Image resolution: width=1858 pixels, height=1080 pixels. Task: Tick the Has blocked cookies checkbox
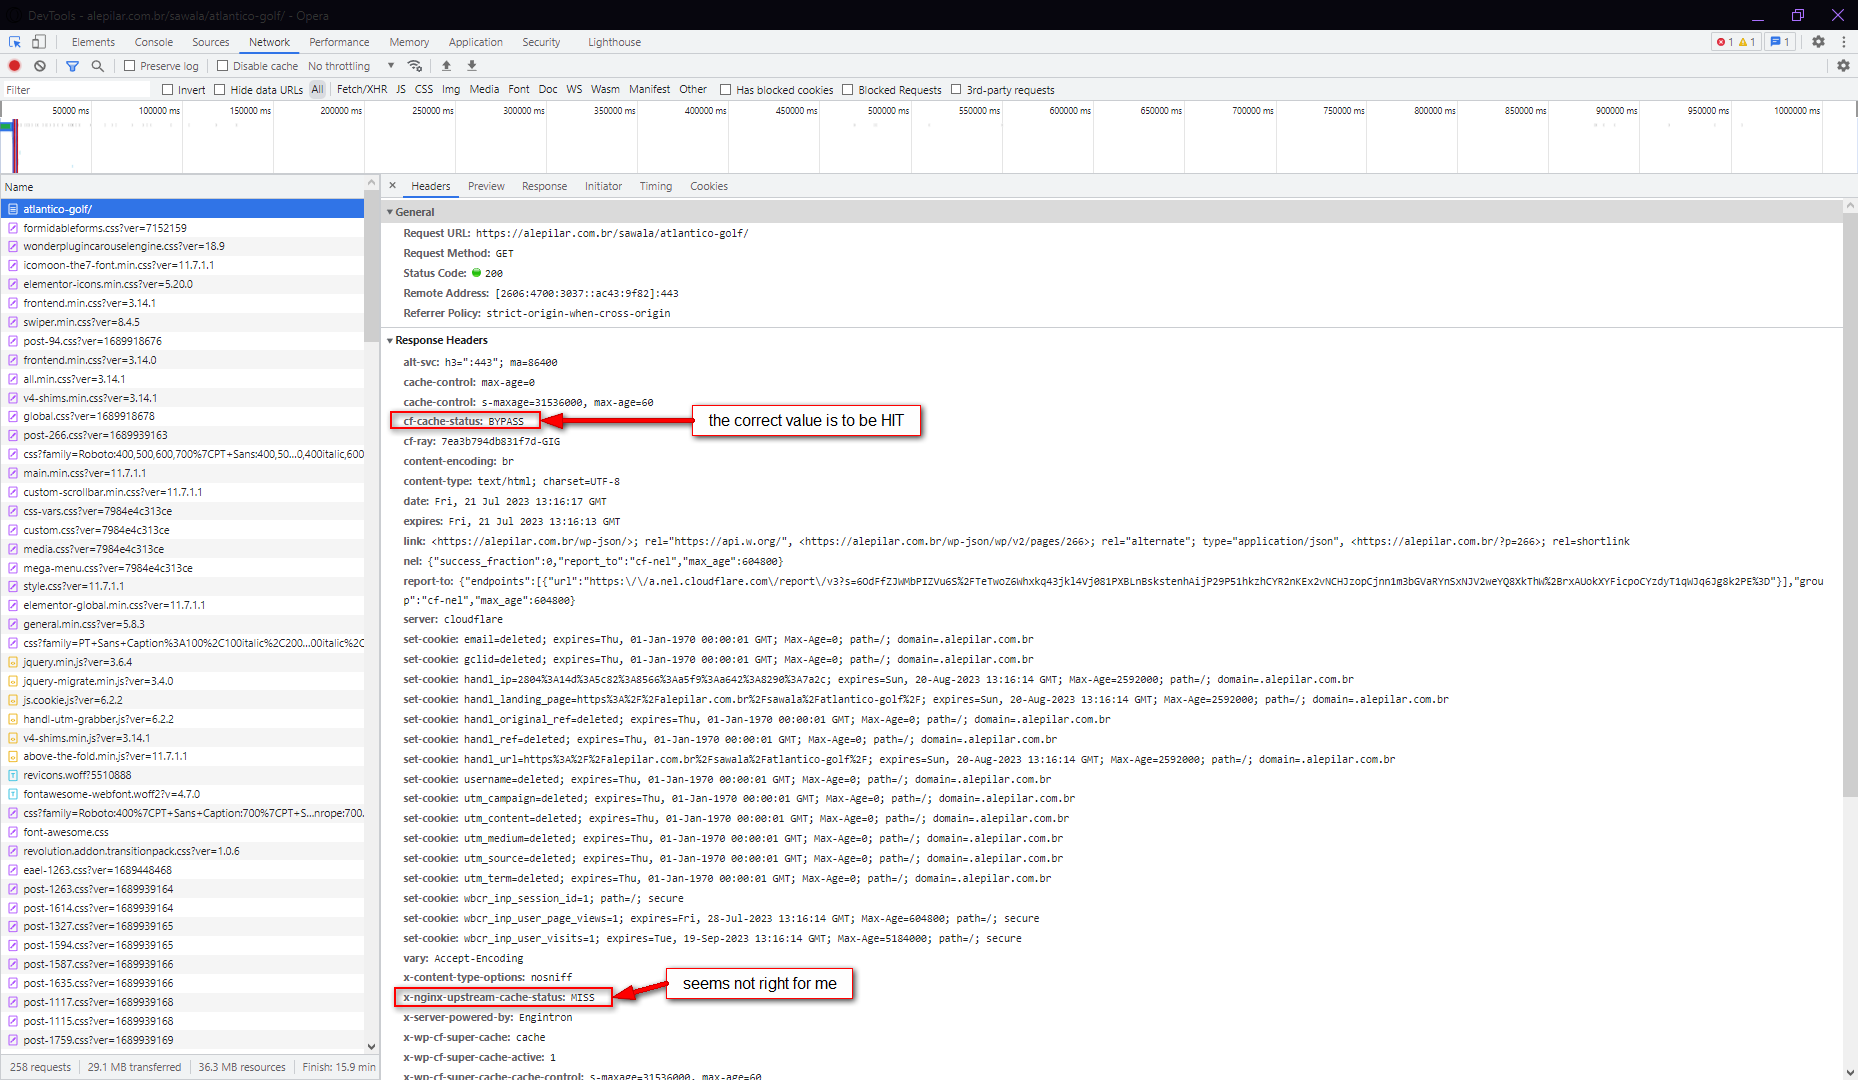[726, 90]
